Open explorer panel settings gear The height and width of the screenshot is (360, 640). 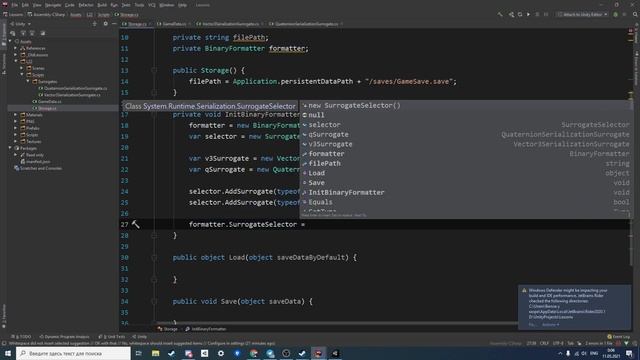pos(105,24)
